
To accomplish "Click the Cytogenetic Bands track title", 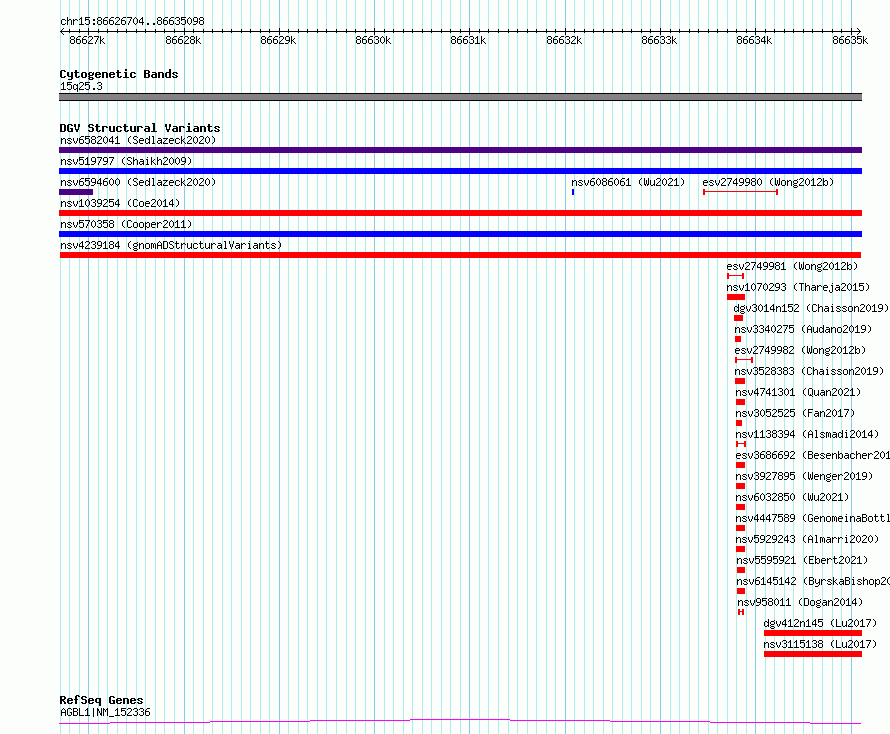I will [119, 74].
